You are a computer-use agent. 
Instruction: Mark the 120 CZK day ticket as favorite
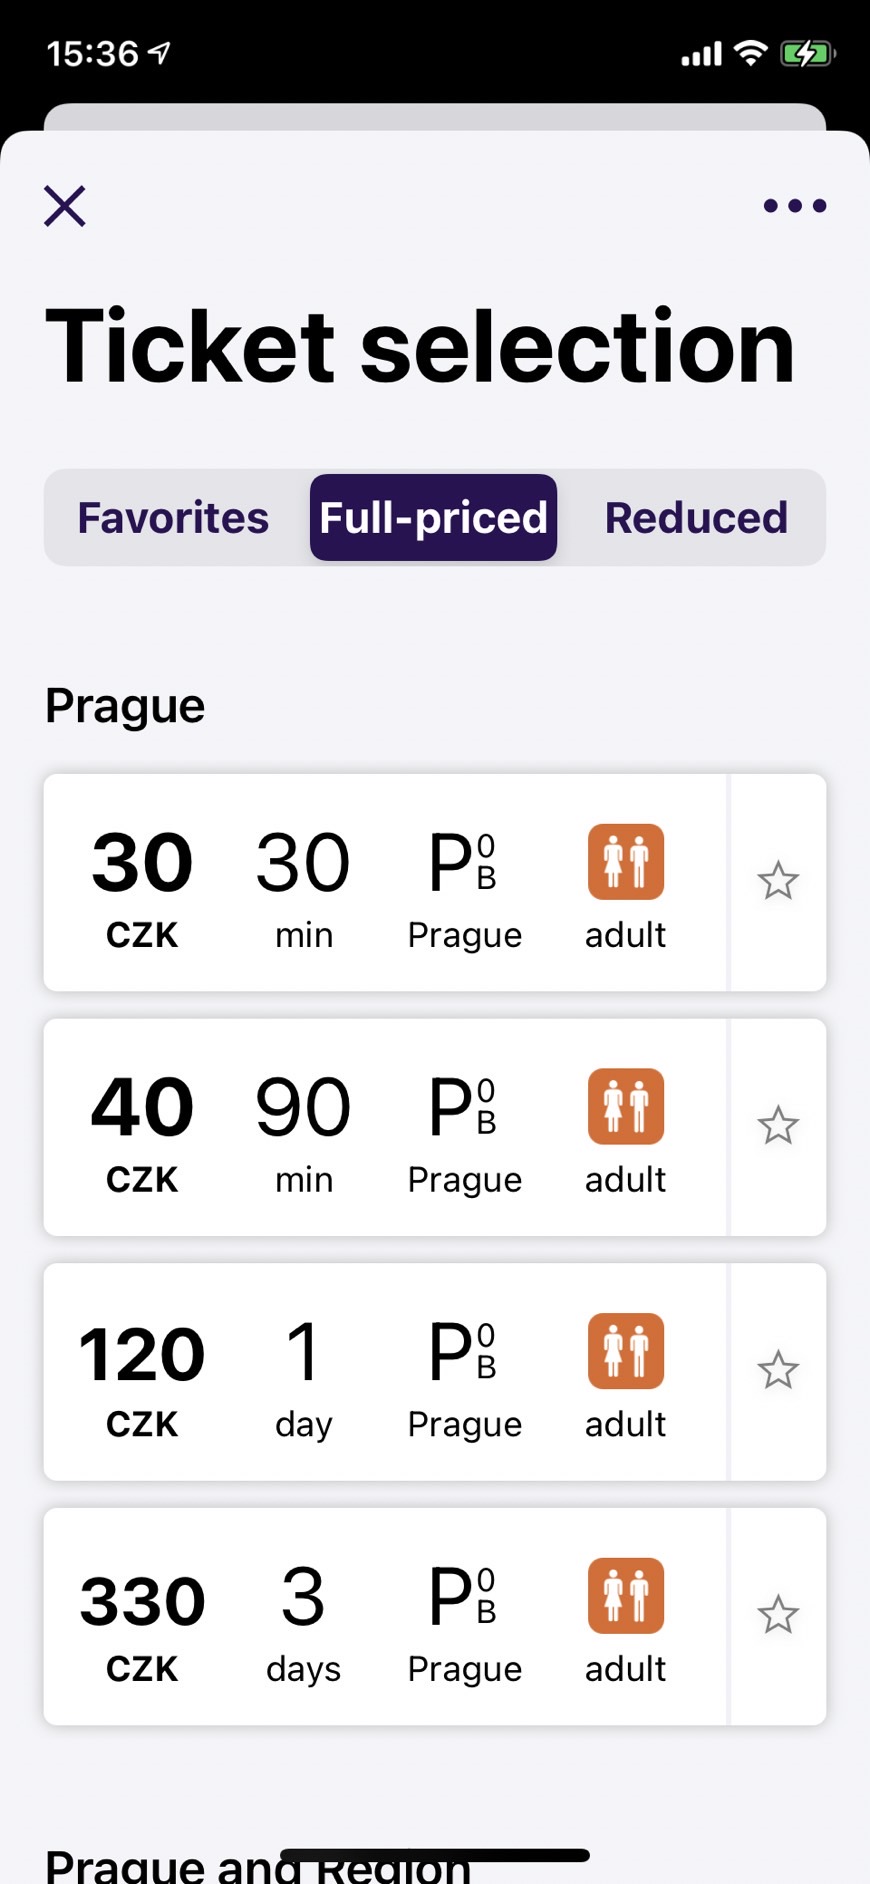(778, 1371)
